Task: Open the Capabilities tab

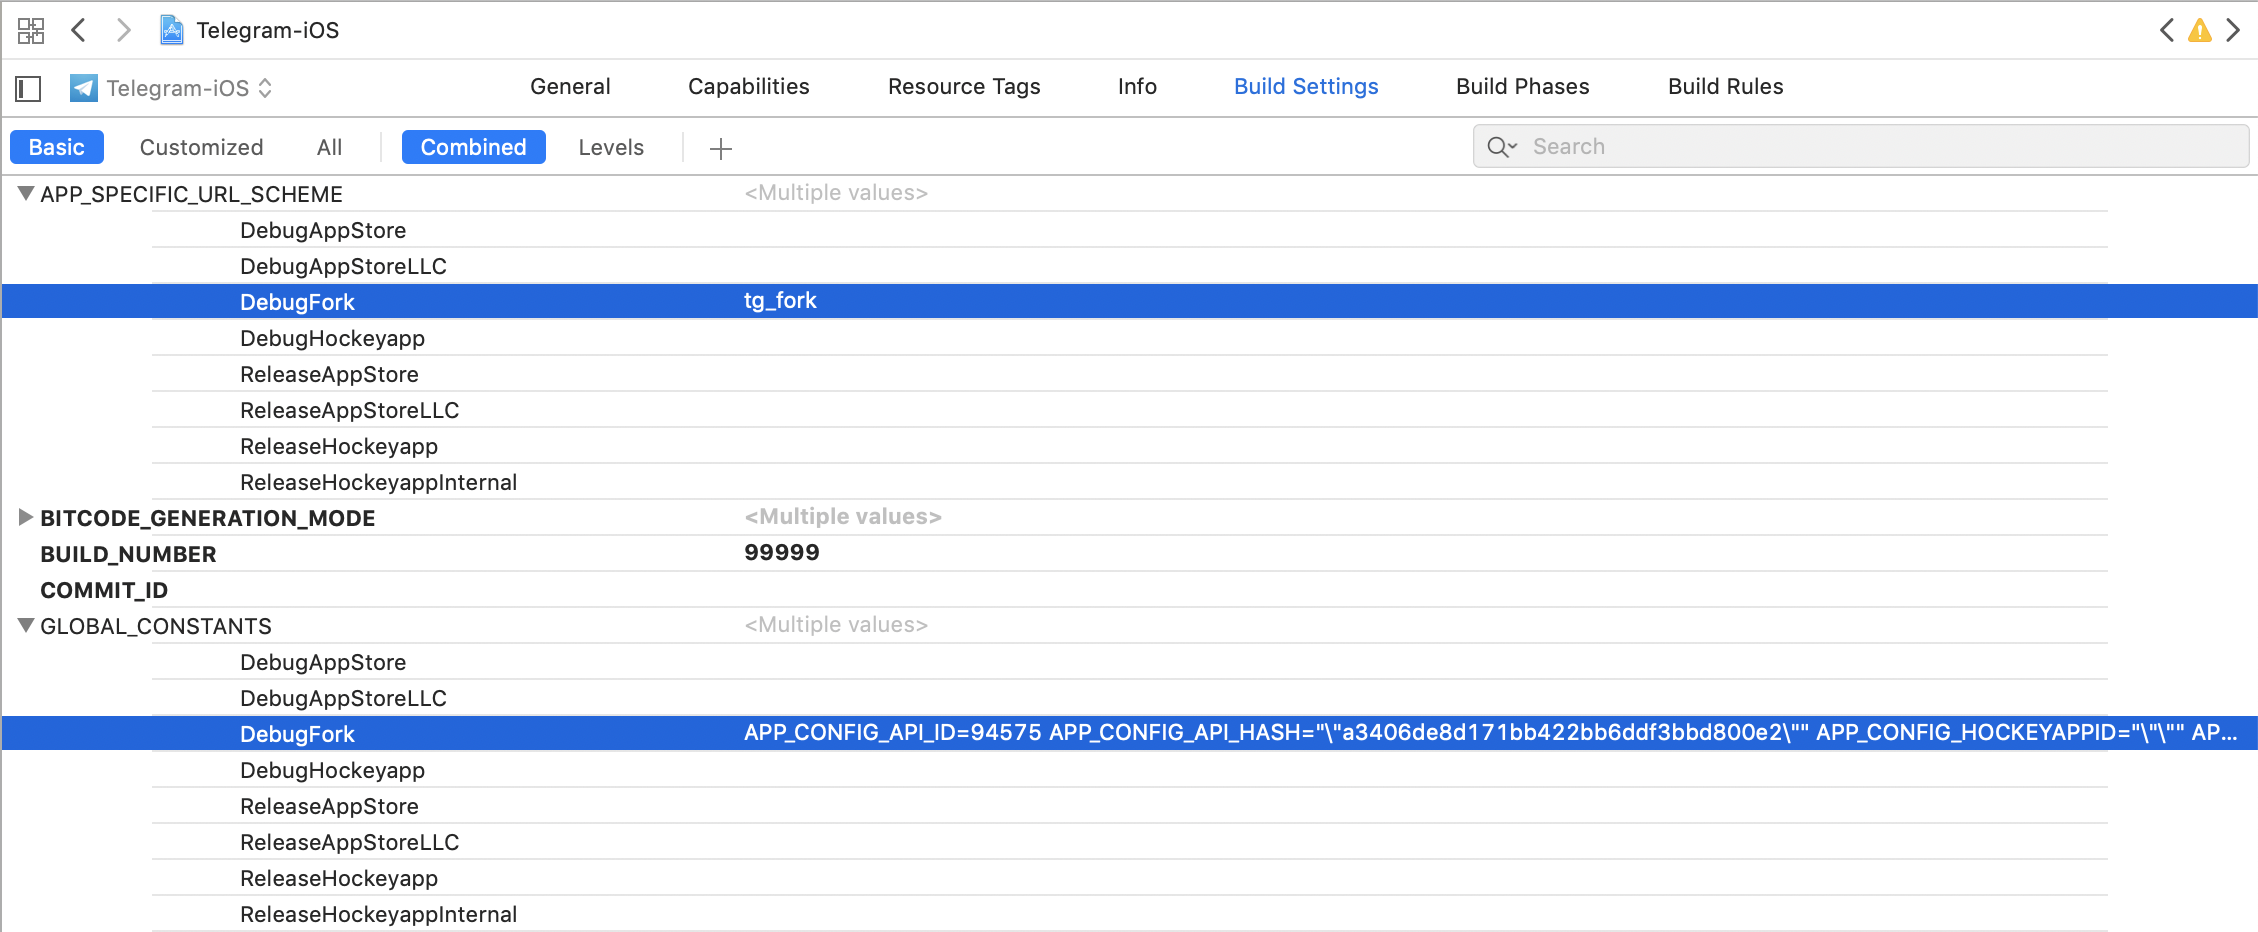Action: 749,87
